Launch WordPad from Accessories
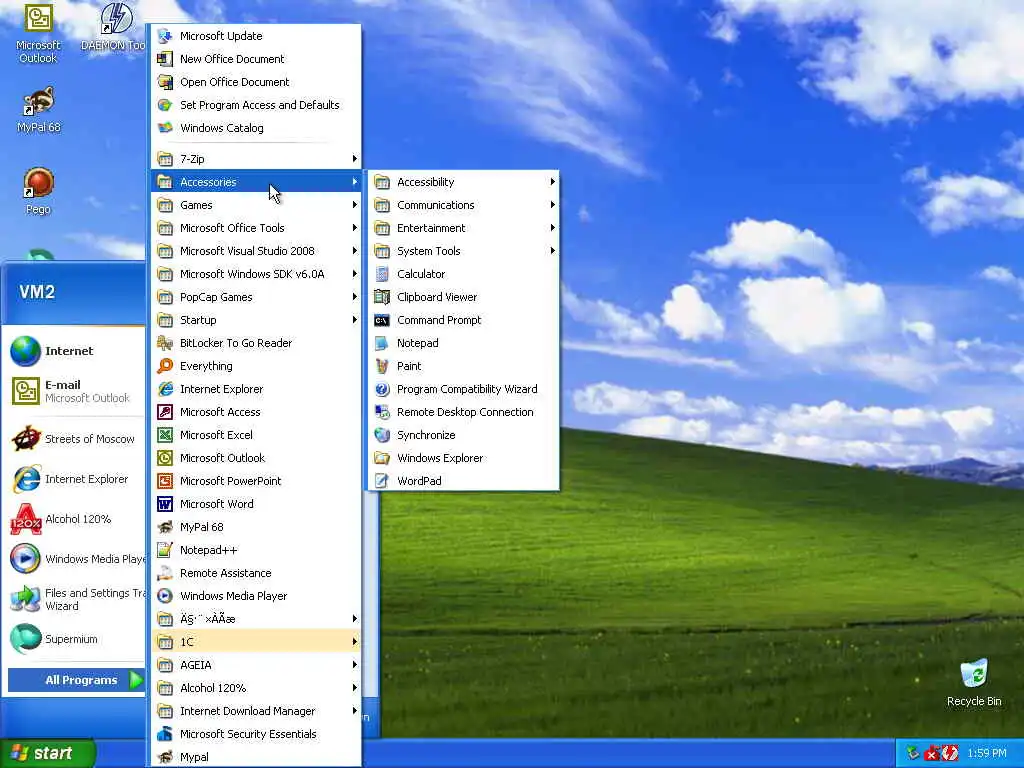This screenshot has height=768, width=1024. (464, 481)
